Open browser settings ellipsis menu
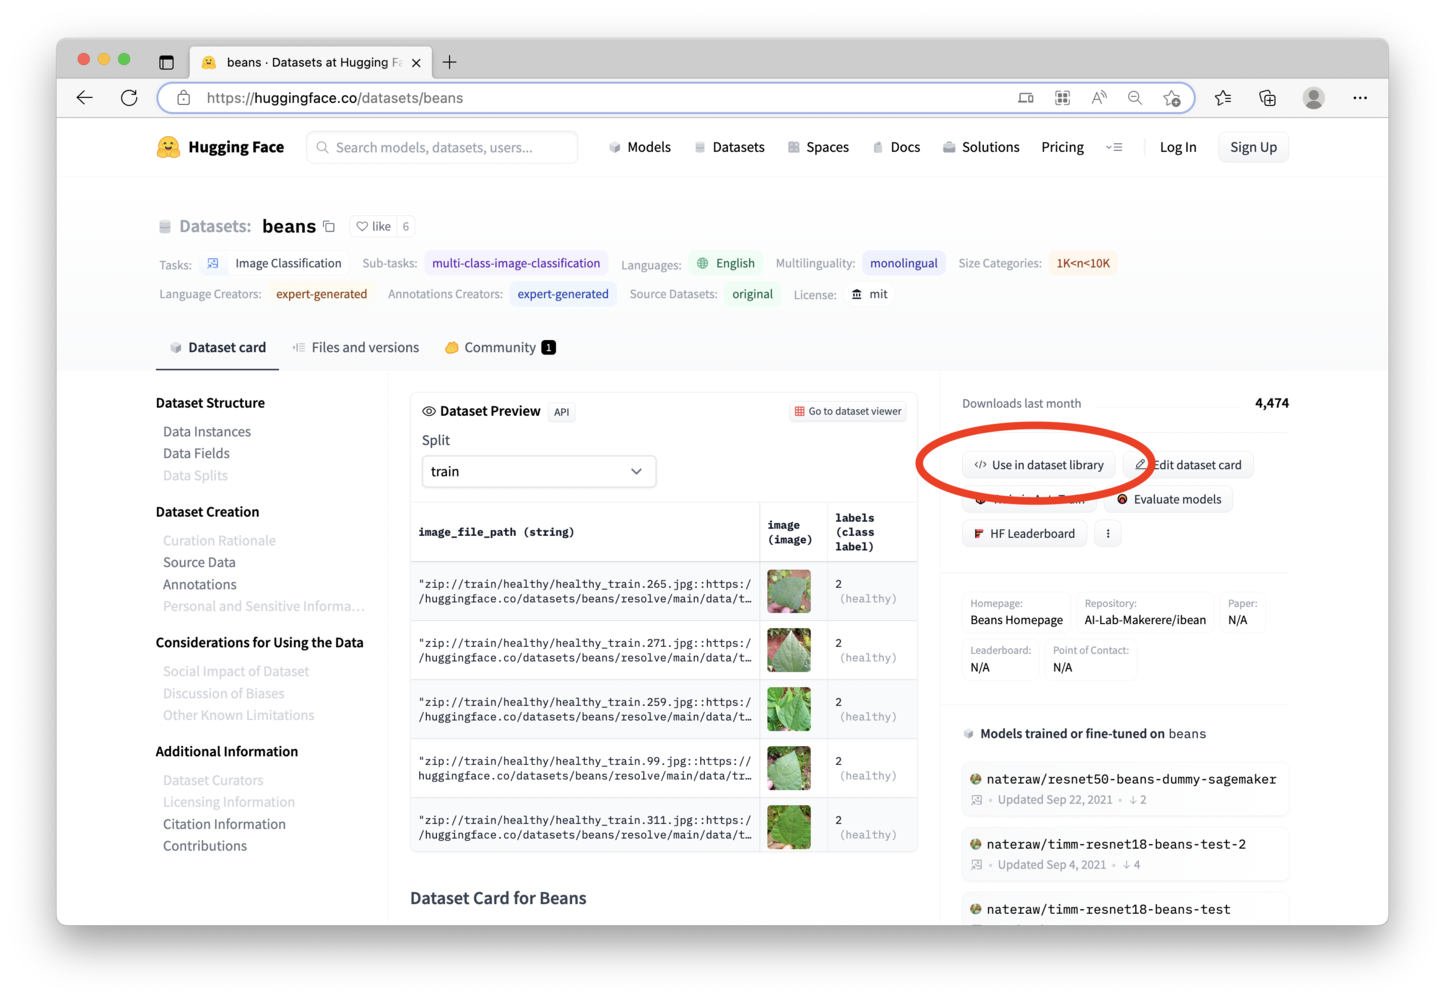 pos(1360,98)
